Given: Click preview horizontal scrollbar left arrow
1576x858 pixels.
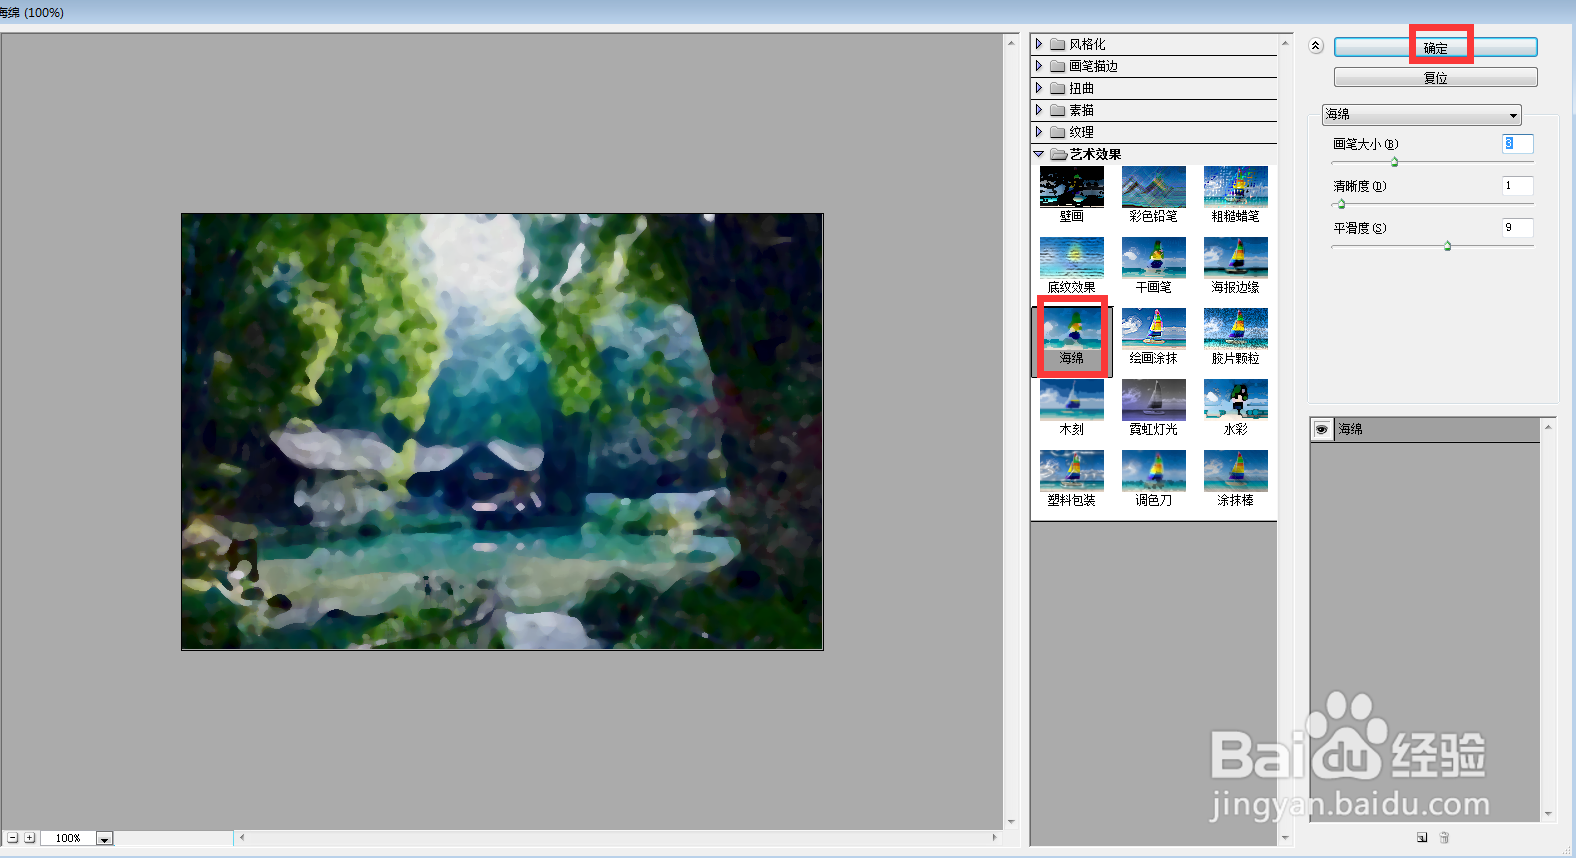Looking at the screenshot, I should pos(242,838).
